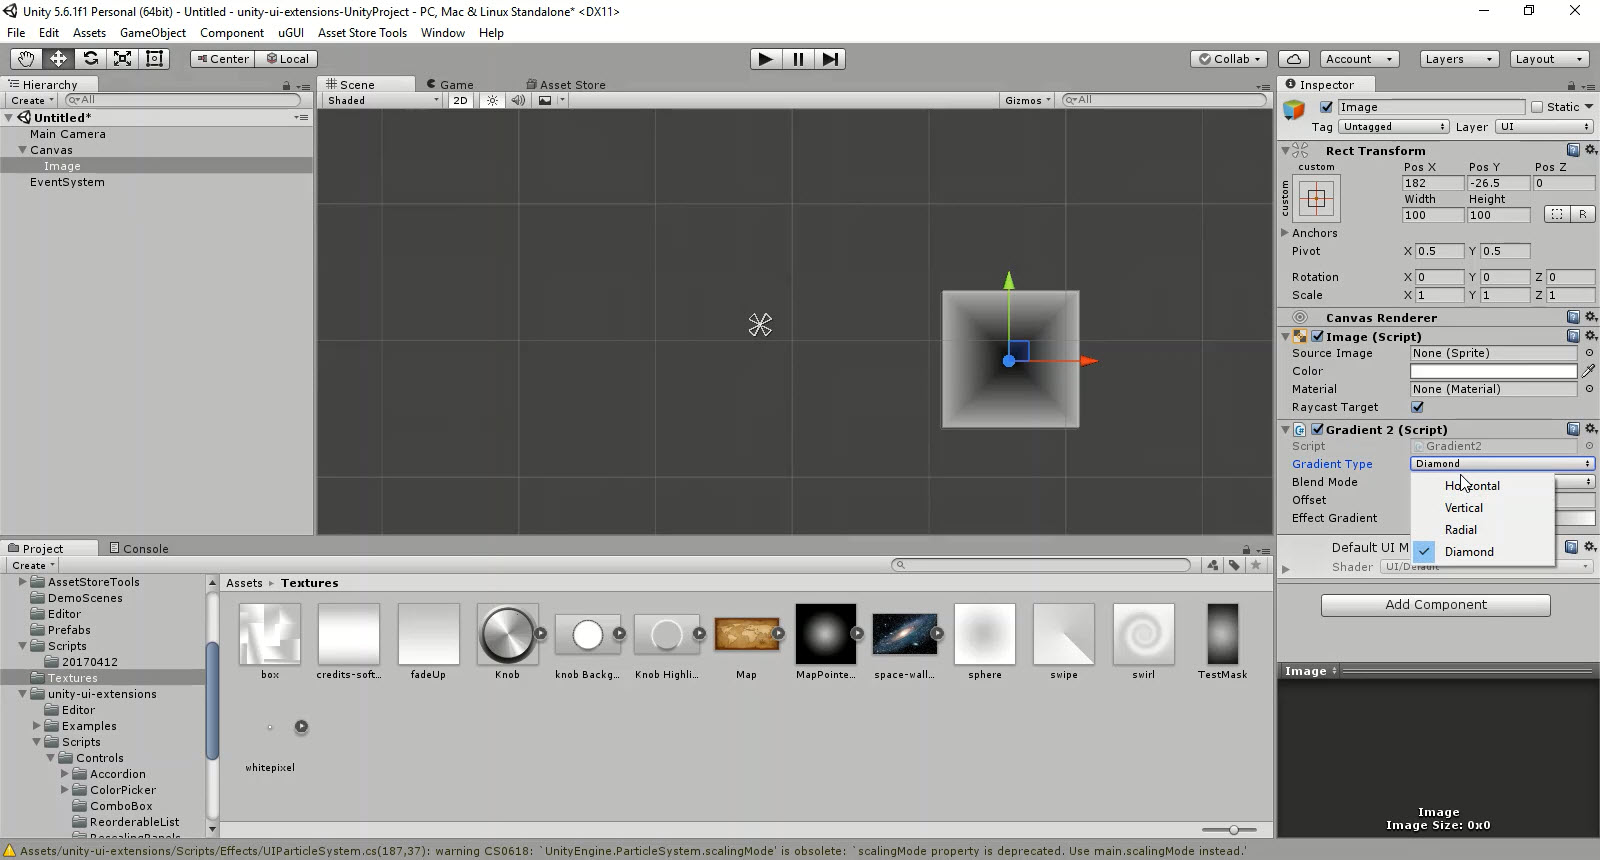Viewport: 1600px width, 860px height.
Task: Select Horizontal gradient type
Action: pyautogui.click(x=1483, y=486)
